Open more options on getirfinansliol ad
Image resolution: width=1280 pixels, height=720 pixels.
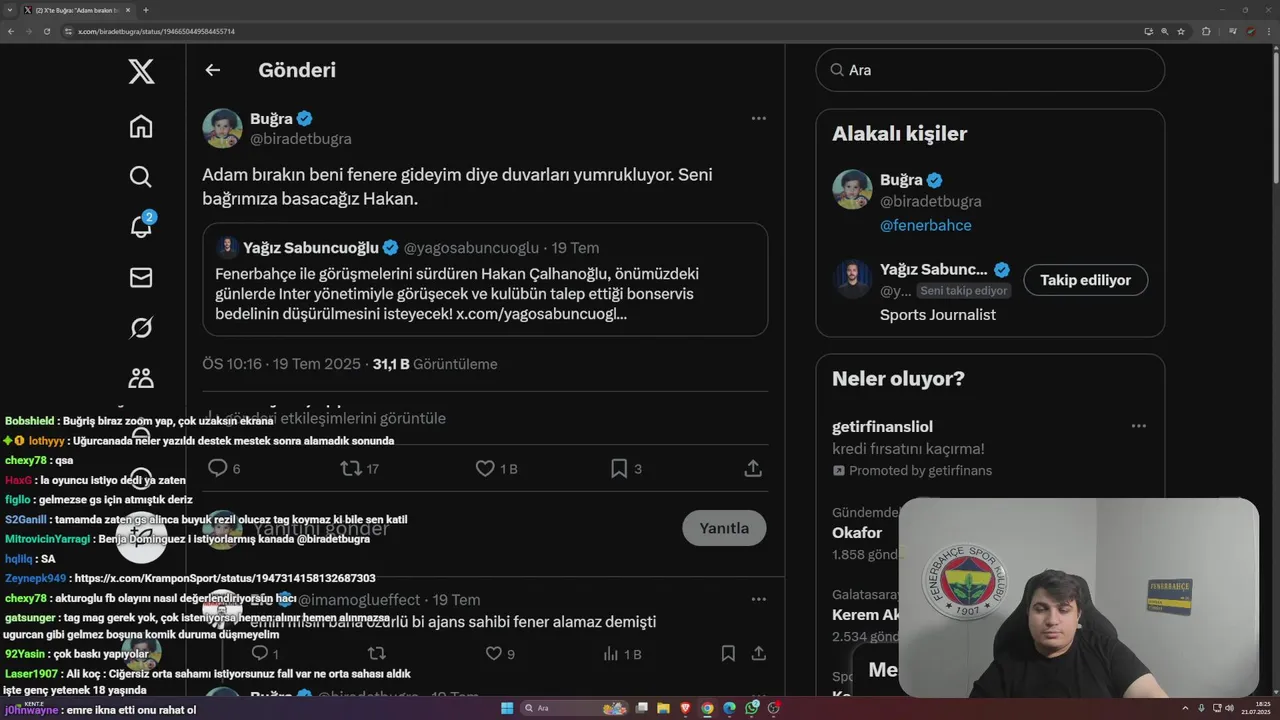click(x=1139, y=426)
